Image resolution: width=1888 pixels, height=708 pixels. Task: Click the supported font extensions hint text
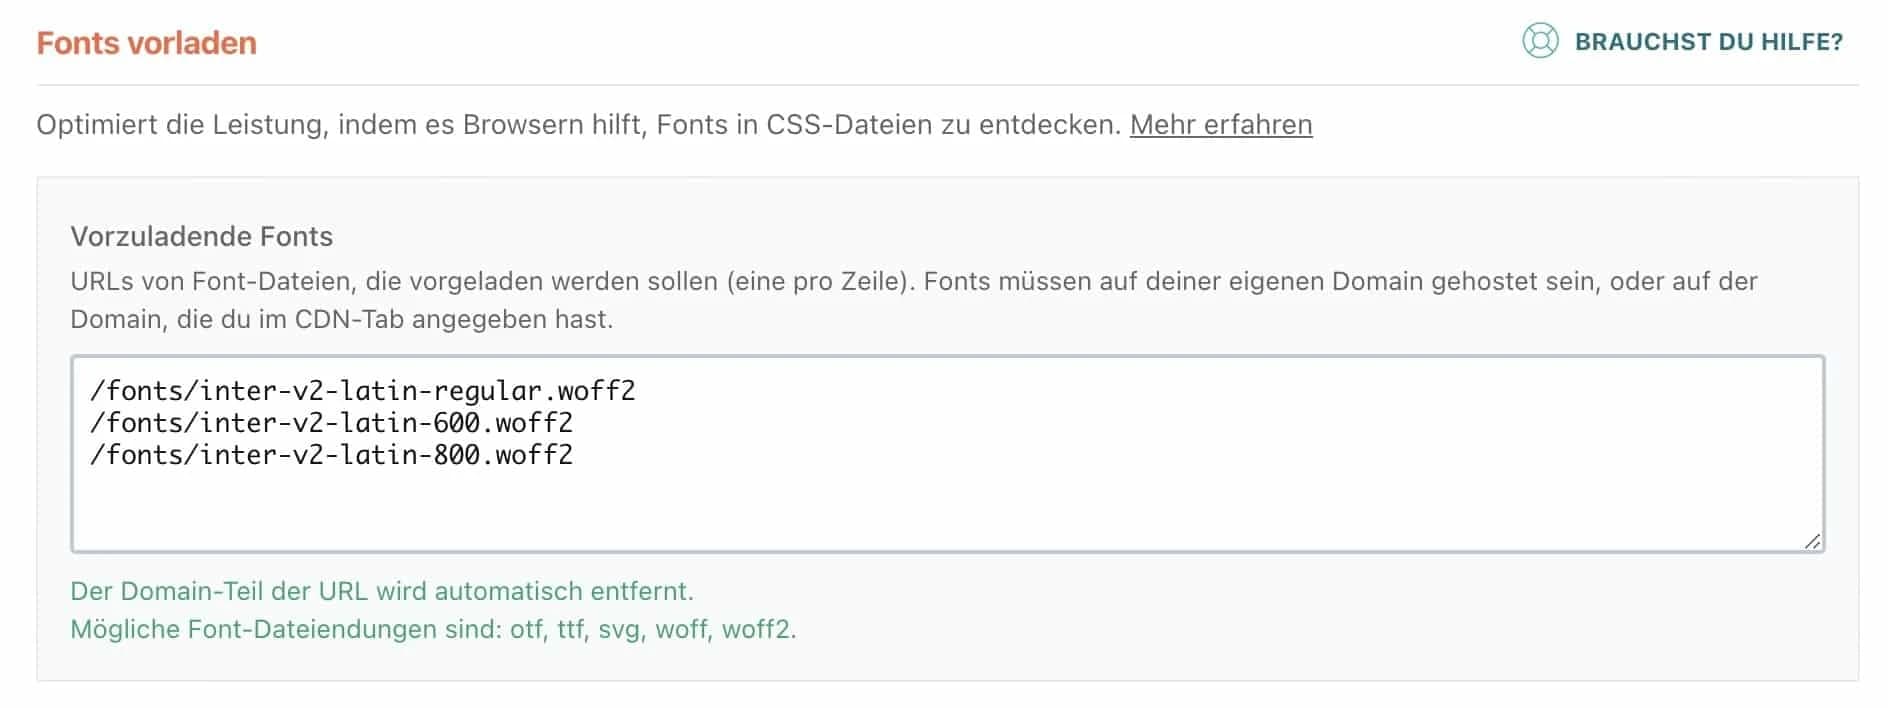coord(432,630)
